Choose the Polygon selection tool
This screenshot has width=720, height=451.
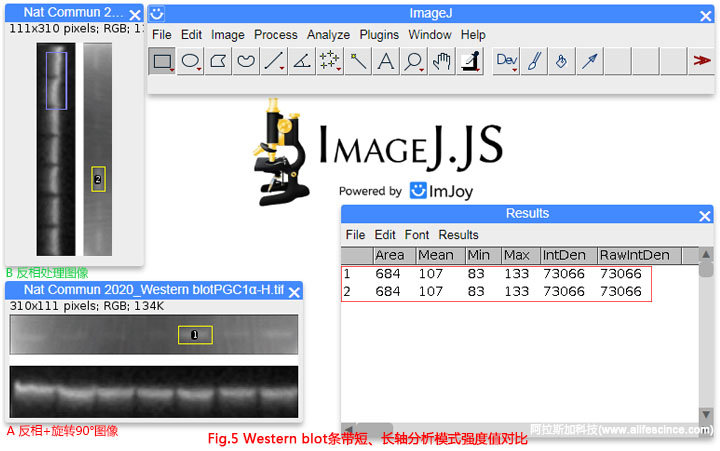tap(218, 62)
